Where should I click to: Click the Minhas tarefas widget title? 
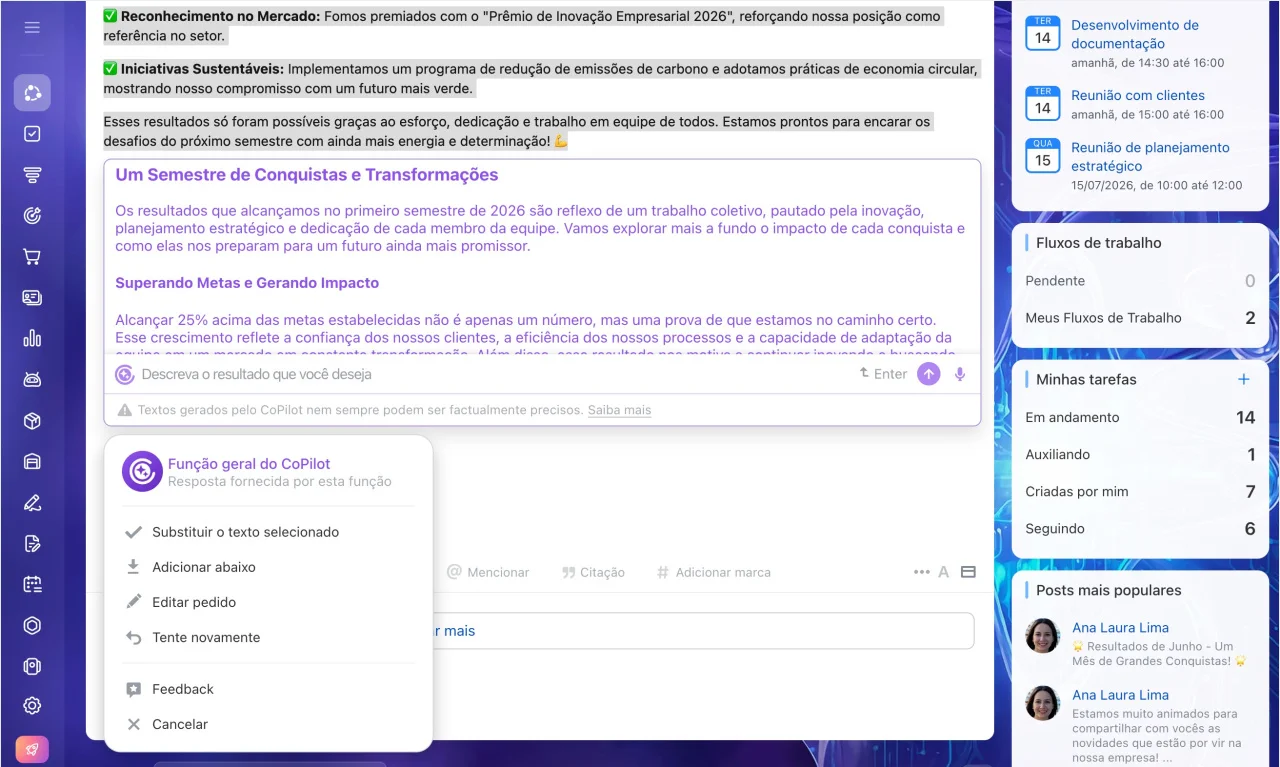click(x=1086, y=379)
